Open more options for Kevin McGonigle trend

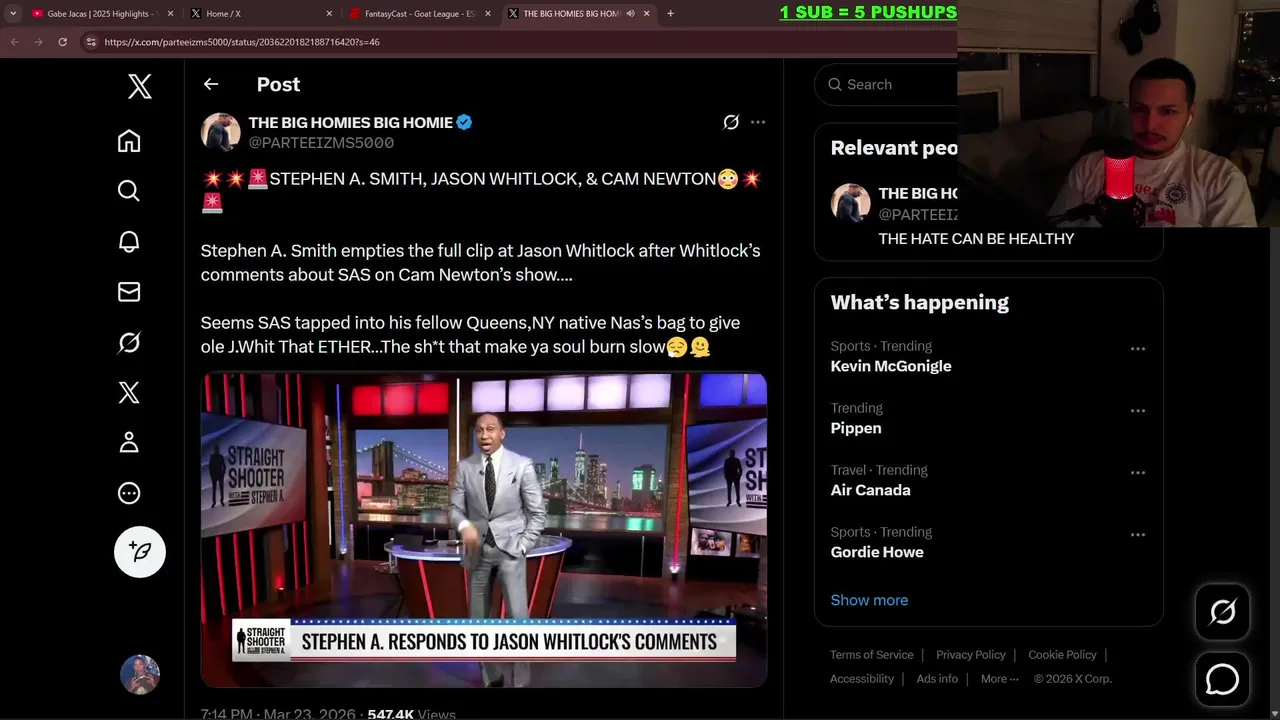1138,349
